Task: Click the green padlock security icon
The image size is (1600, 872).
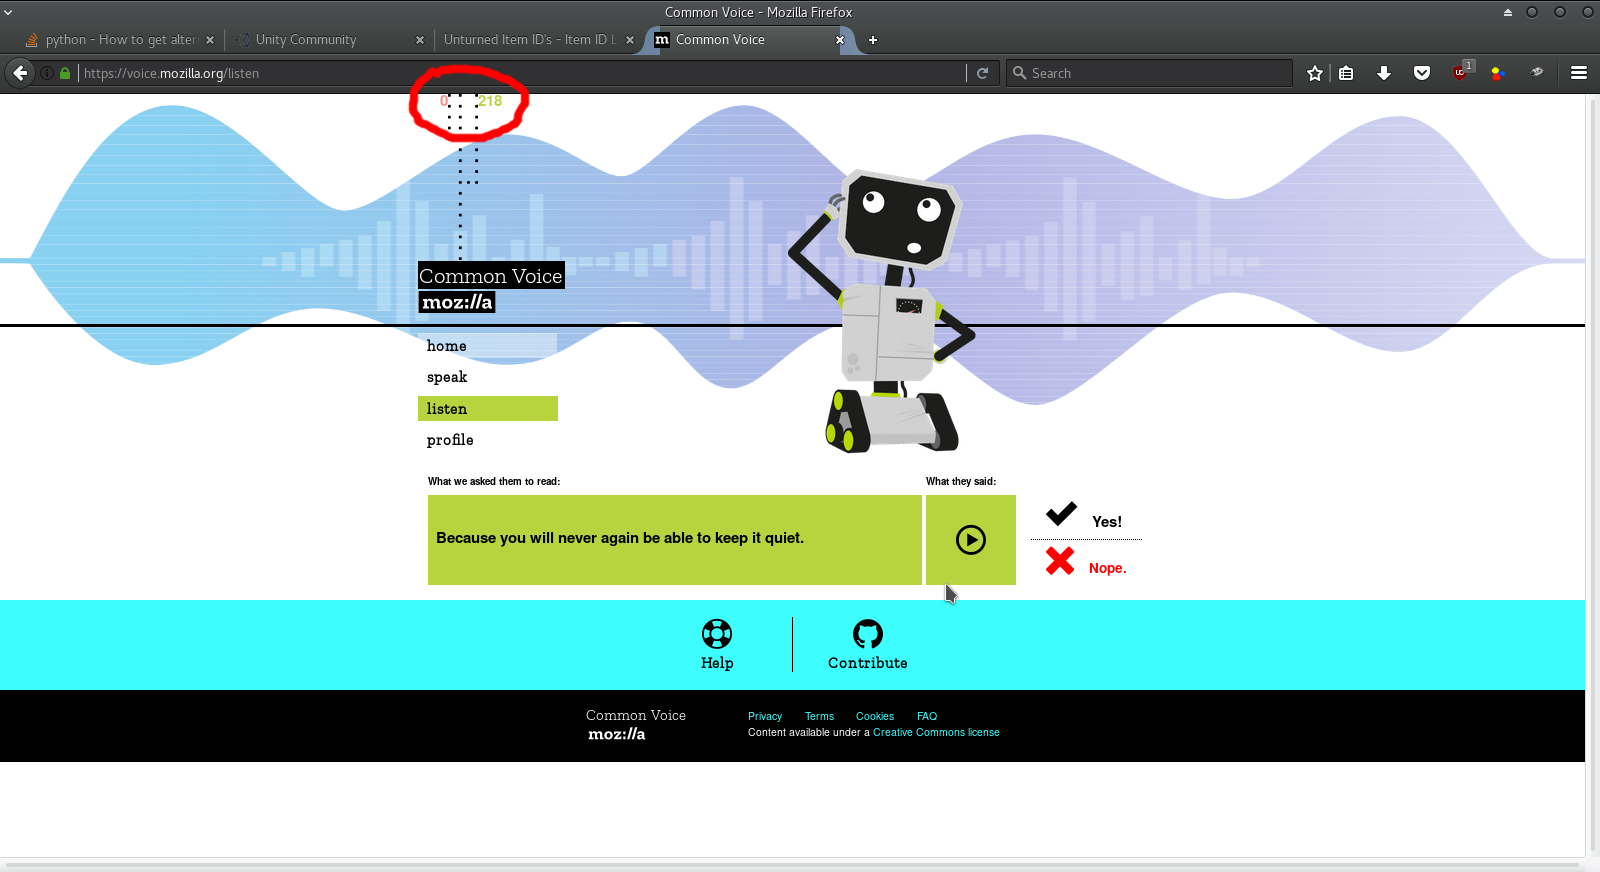Action: coord(65,73)
